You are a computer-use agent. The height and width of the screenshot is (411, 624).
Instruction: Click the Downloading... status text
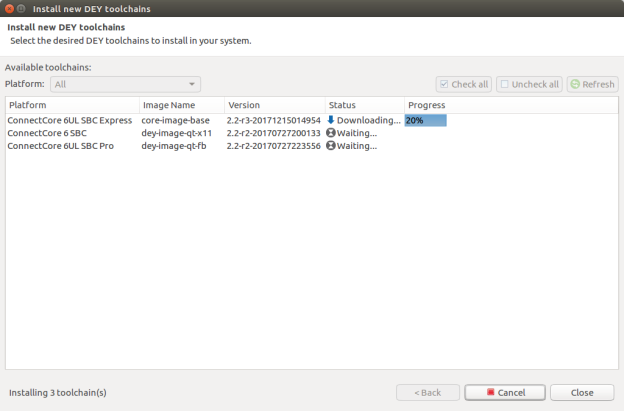[x=369, y=120]
